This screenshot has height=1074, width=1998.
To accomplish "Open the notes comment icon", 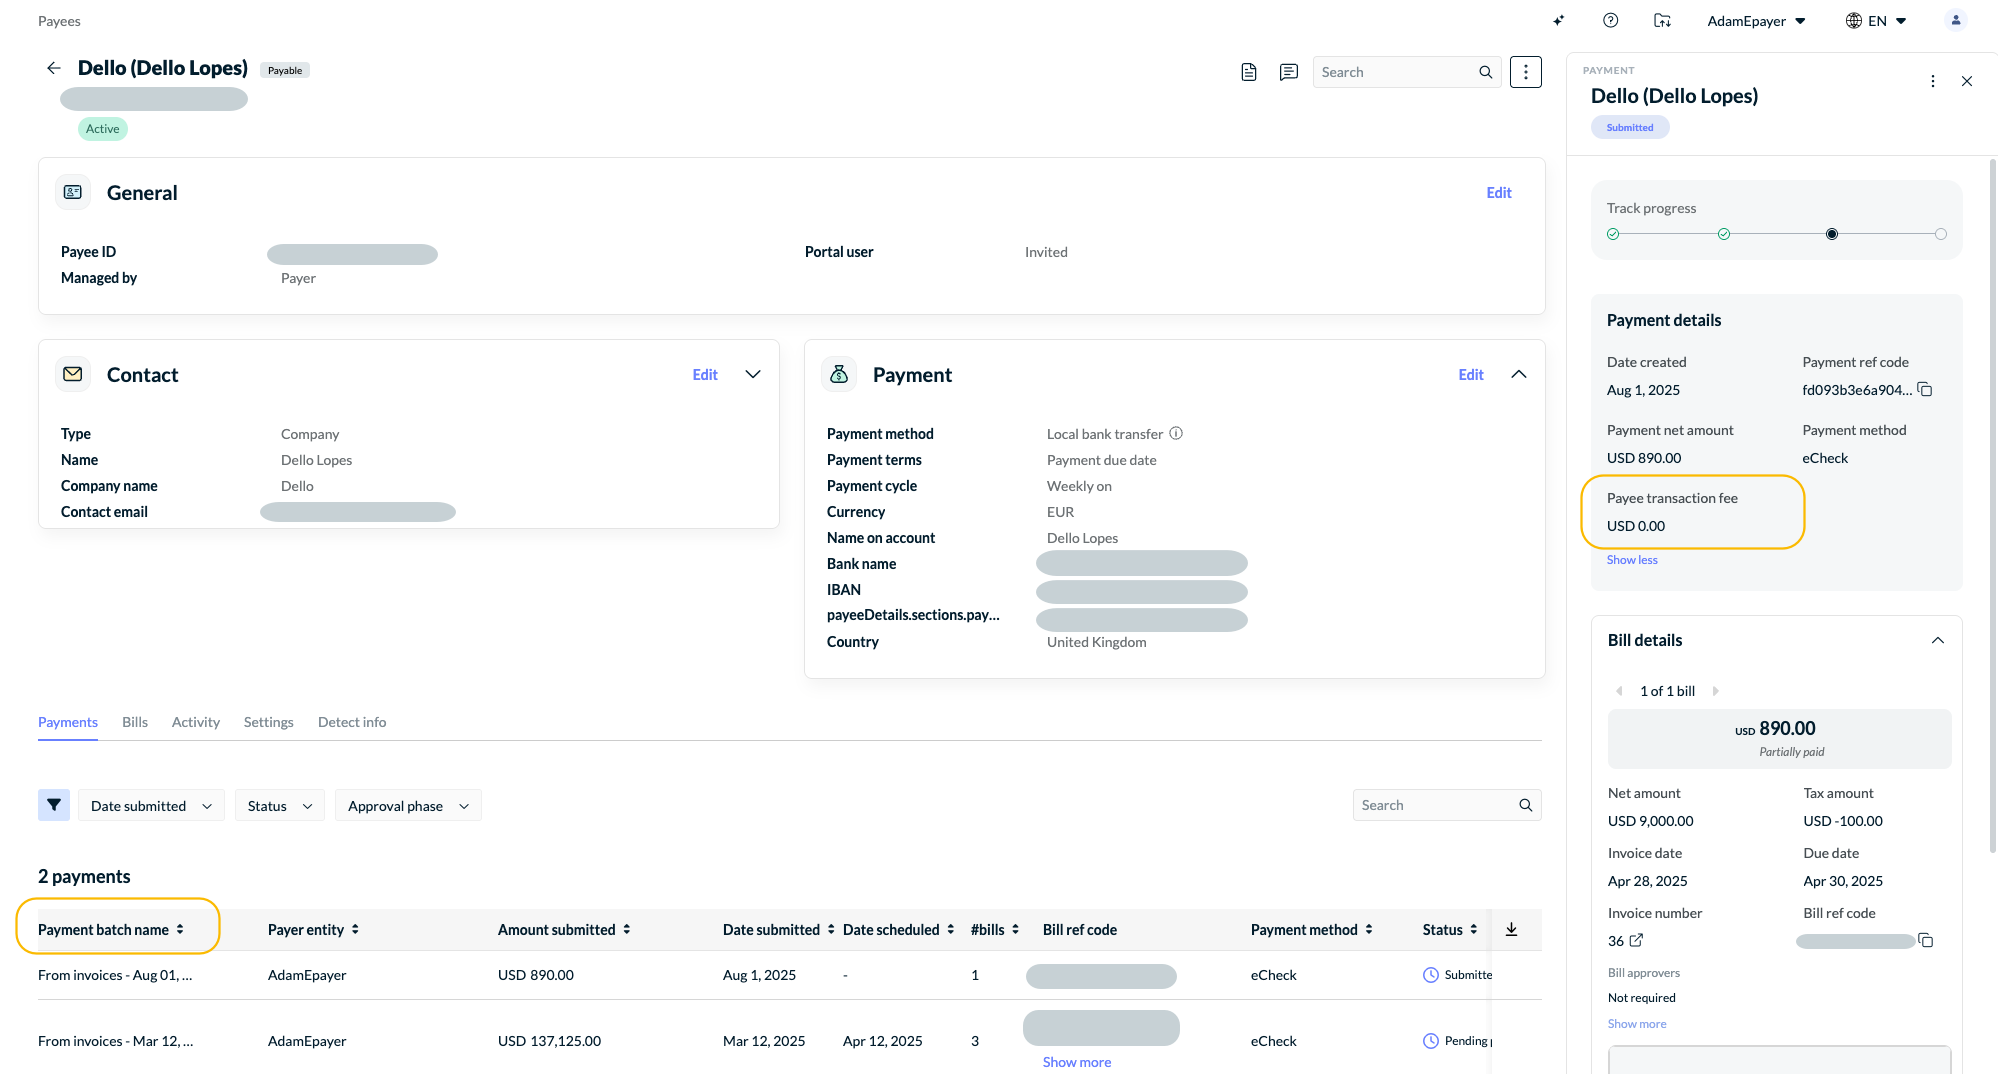I will pos(1289,72).
